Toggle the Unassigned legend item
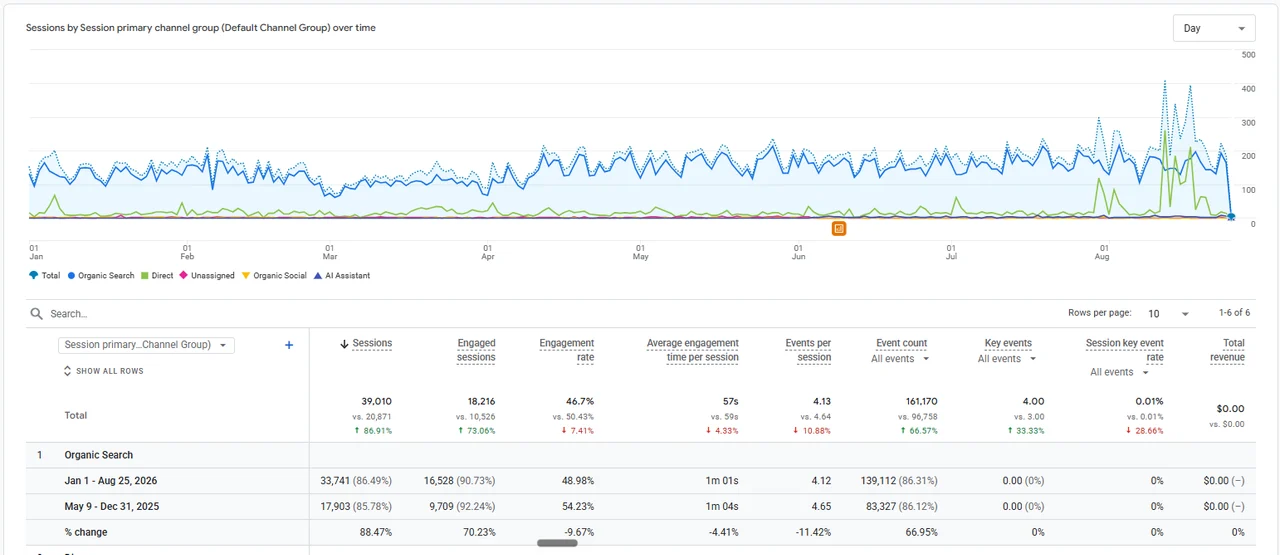The width and height of the screenshot is (1280, 555). tap(207, 275)
